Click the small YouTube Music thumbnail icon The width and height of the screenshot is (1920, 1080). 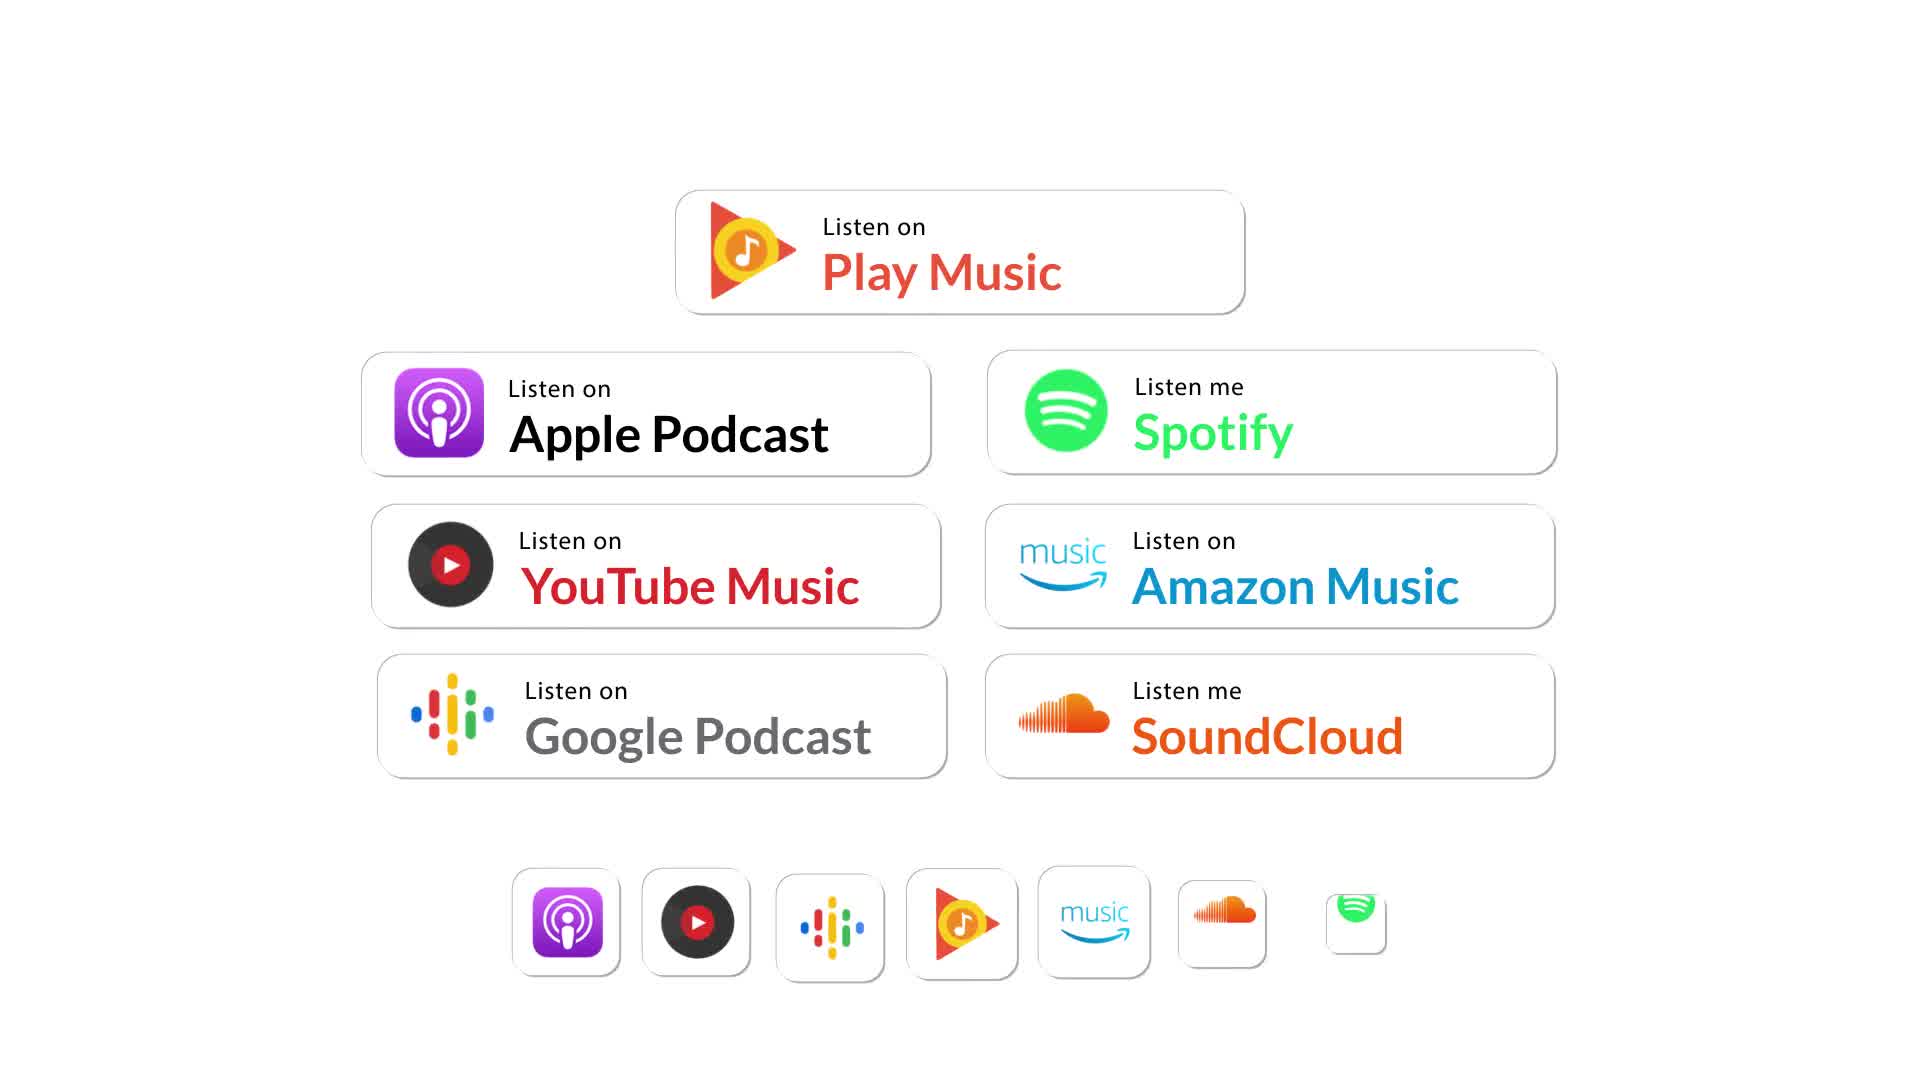[x=696, y=922]
